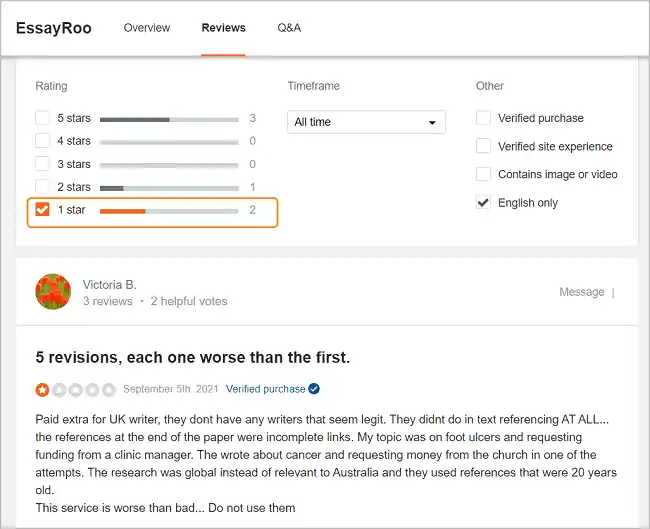
Task: Enable the Verified purchase filter
Action: point(483,118)
